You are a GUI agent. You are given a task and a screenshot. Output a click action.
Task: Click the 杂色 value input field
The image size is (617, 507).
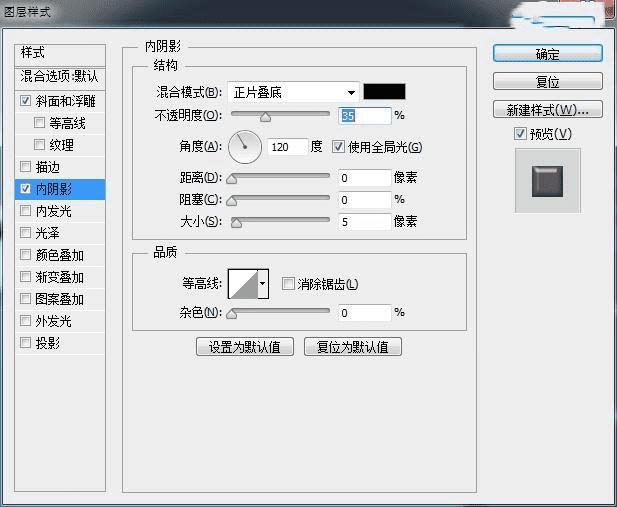coord(365,313)
